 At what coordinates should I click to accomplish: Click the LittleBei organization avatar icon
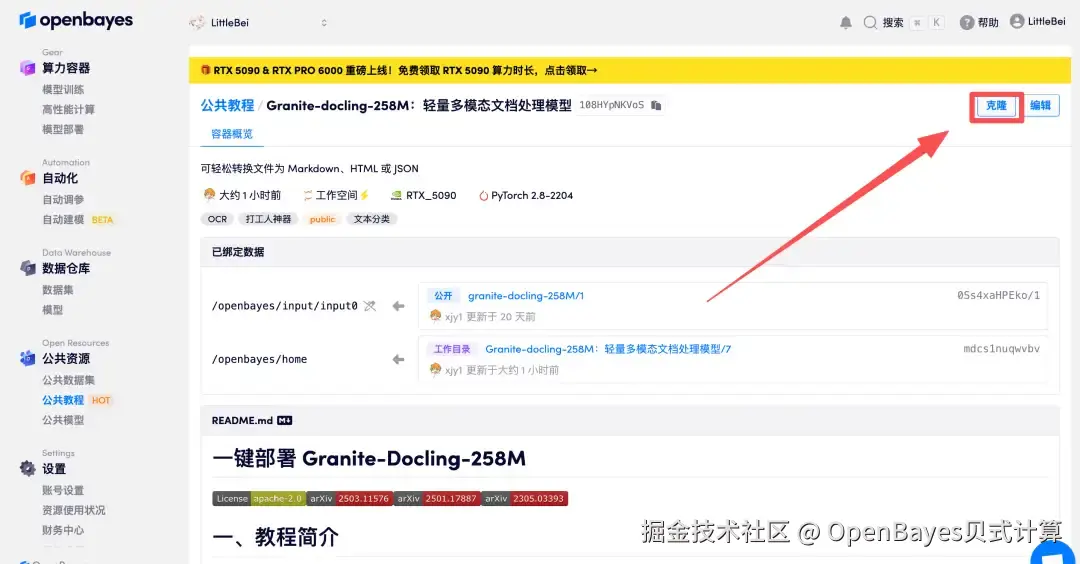tap(197, 23)
